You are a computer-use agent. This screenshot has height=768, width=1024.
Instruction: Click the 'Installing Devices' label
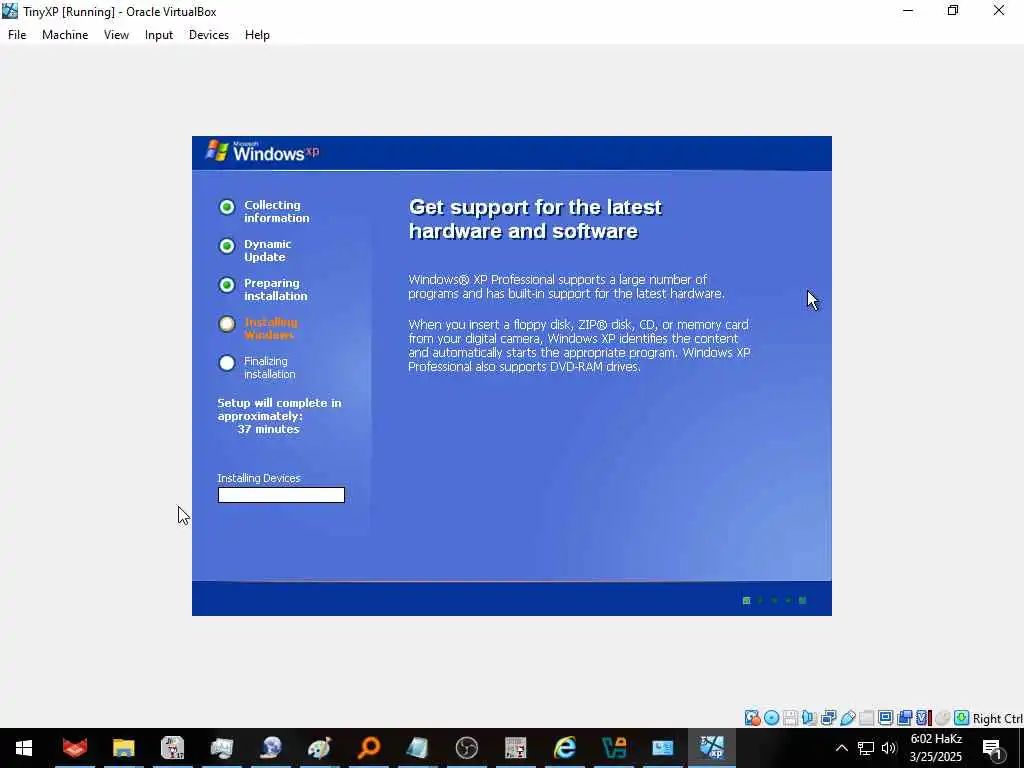coord(259,478)
